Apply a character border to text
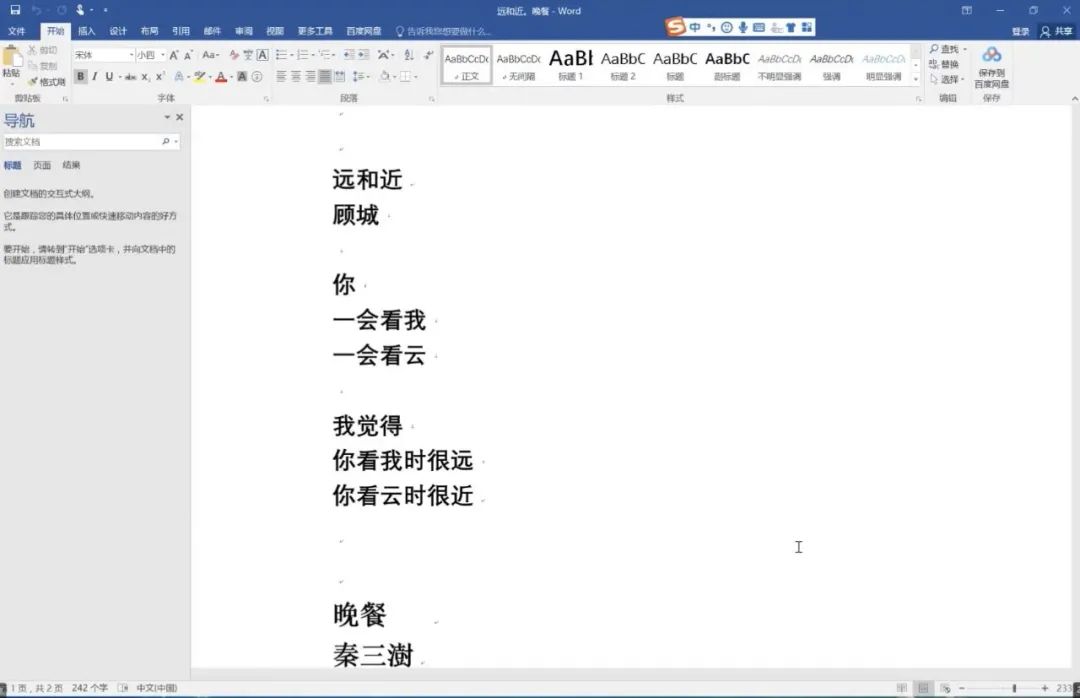1080x698 pixels. 262,55
